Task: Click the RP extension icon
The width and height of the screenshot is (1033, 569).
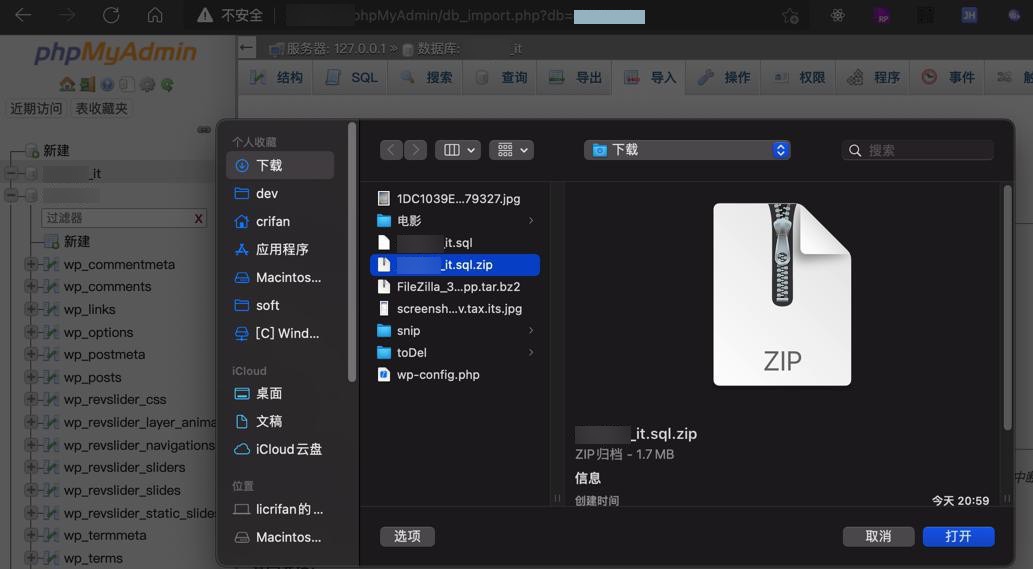Action: (882, 16)
